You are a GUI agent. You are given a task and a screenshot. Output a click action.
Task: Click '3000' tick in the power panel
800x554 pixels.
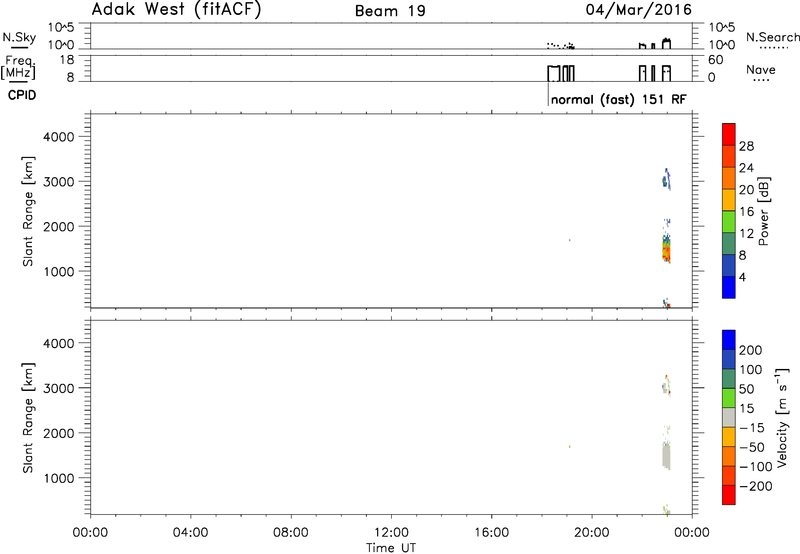click(x=59, y=182)
